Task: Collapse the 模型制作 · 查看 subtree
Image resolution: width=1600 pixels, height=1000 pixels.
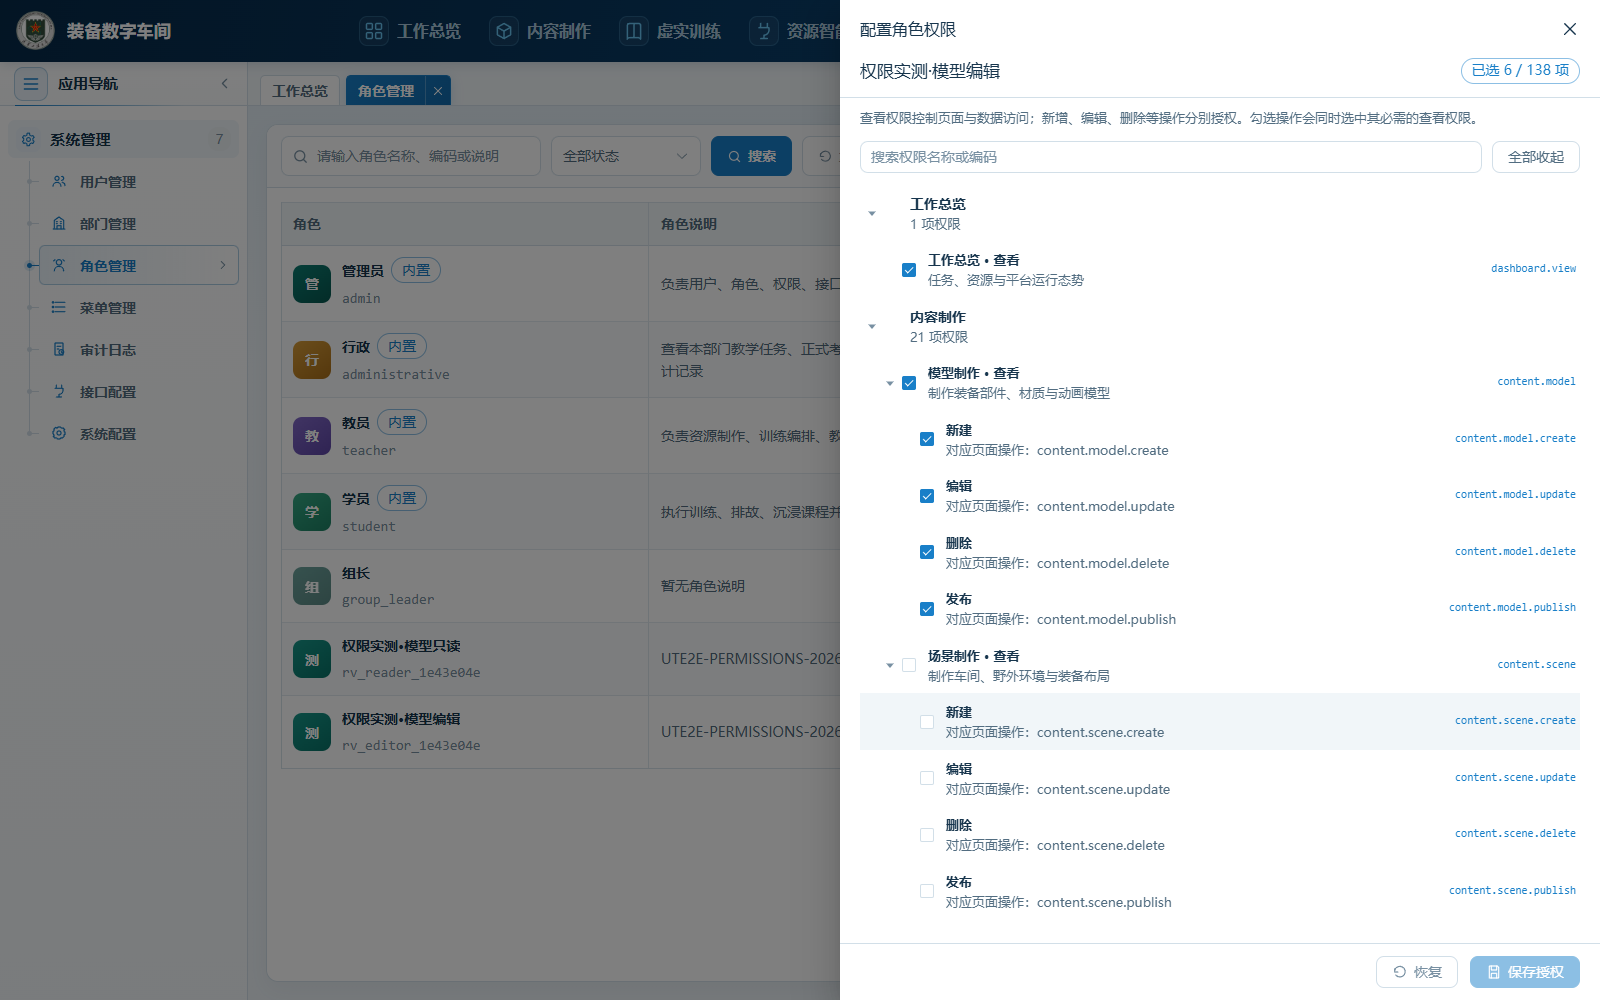Action: [x=890, y=384]
